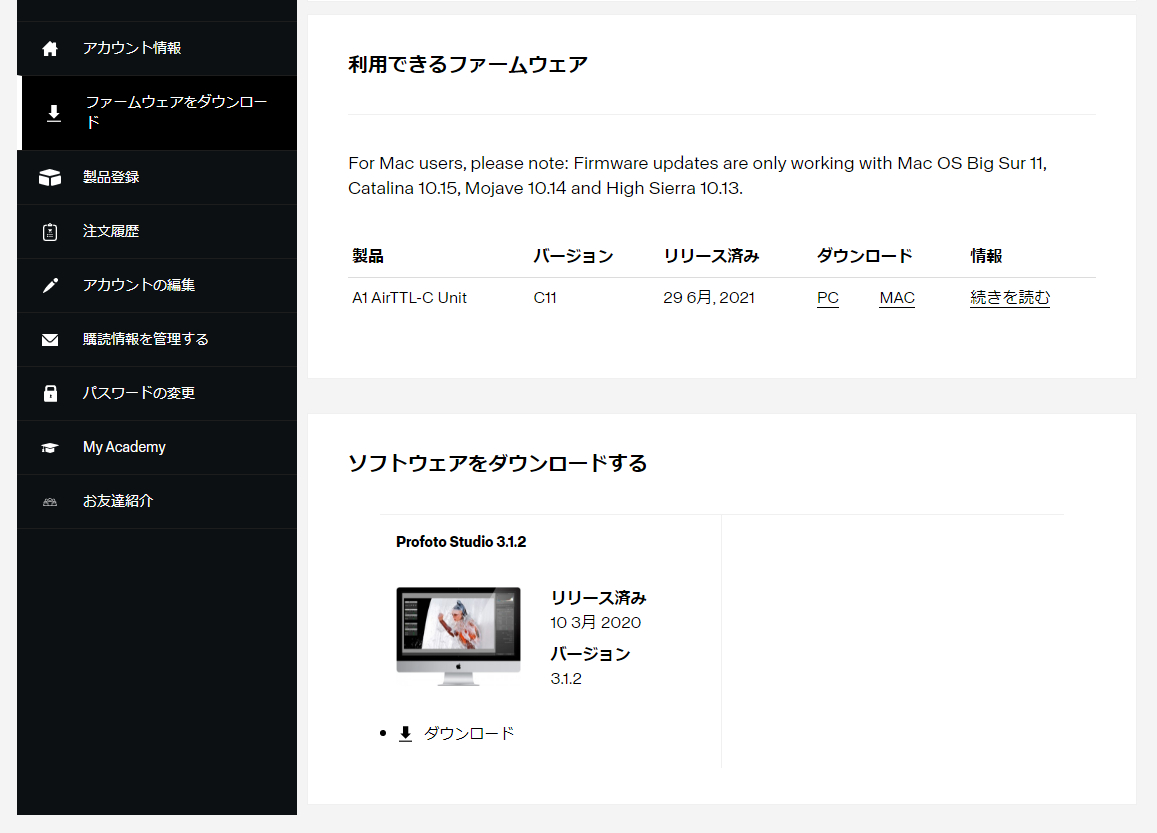Image resolution: width=1157 pixels, height=833 pixels.
Task: Click the ソフトウェアをダウンロードする heading
Action: (497, 463)
